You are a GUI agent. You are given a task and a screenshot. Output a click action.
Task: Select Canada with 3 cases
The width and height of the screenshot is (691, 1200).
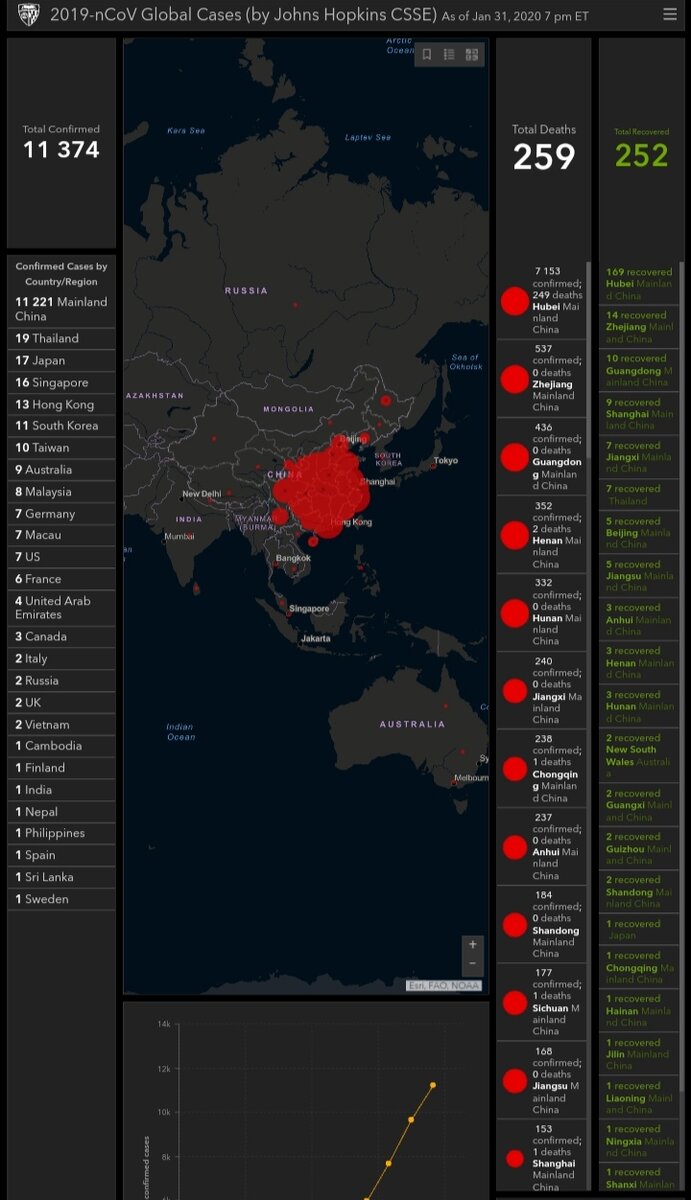[61, 636]
